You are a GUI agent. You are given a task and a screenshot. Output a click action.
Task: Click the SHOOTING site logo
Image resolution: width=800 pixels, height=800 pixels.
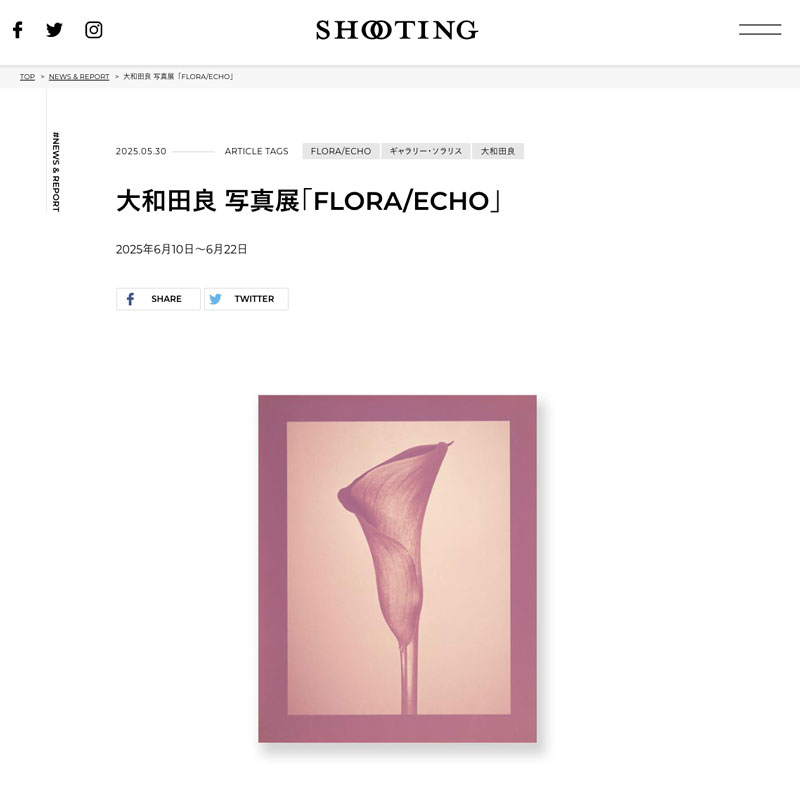pos(397,30)
